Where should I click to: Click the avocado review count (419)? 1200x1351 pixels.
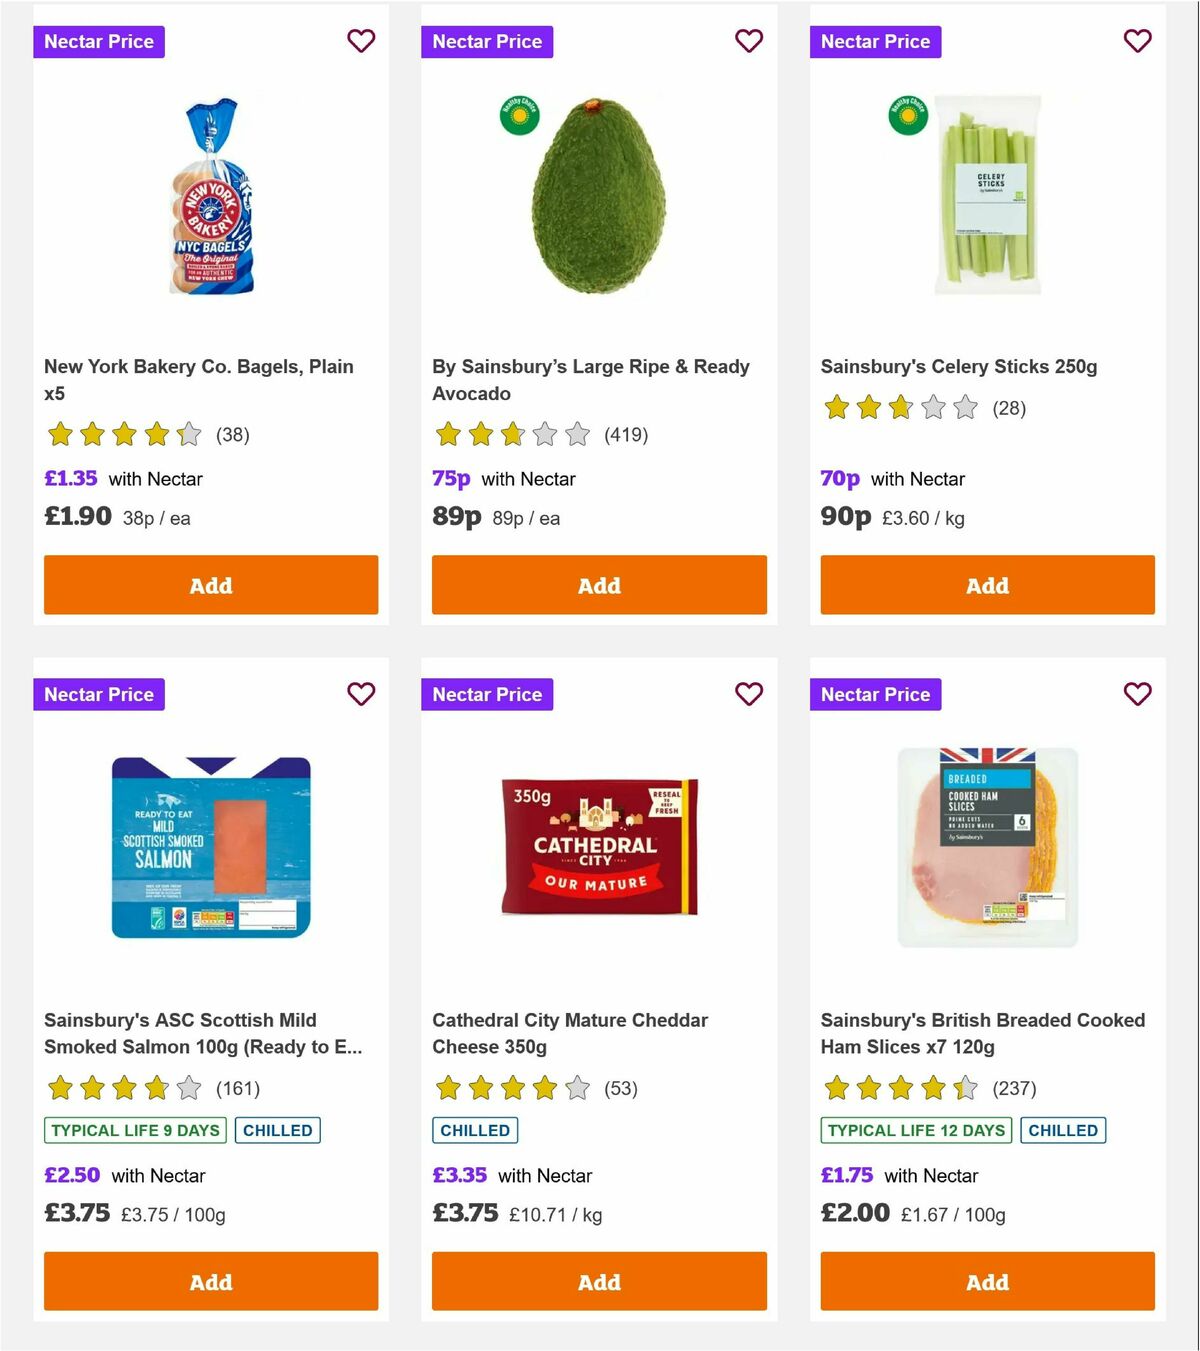click(626, 435)
